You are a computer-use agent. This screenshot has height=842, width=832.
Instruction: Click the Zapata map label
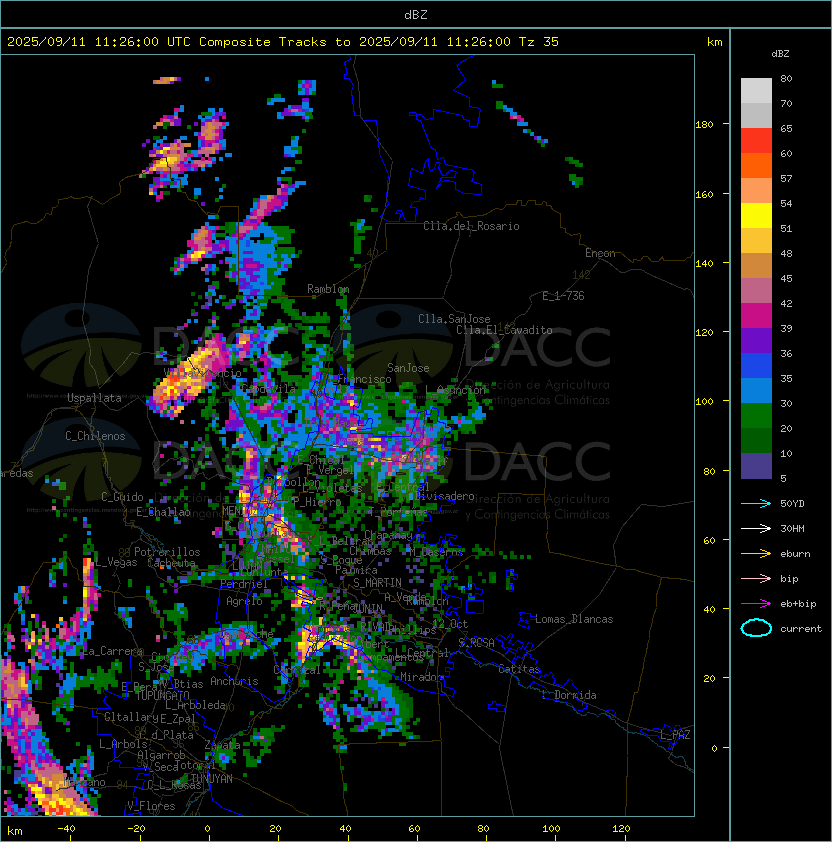[222, 745]
